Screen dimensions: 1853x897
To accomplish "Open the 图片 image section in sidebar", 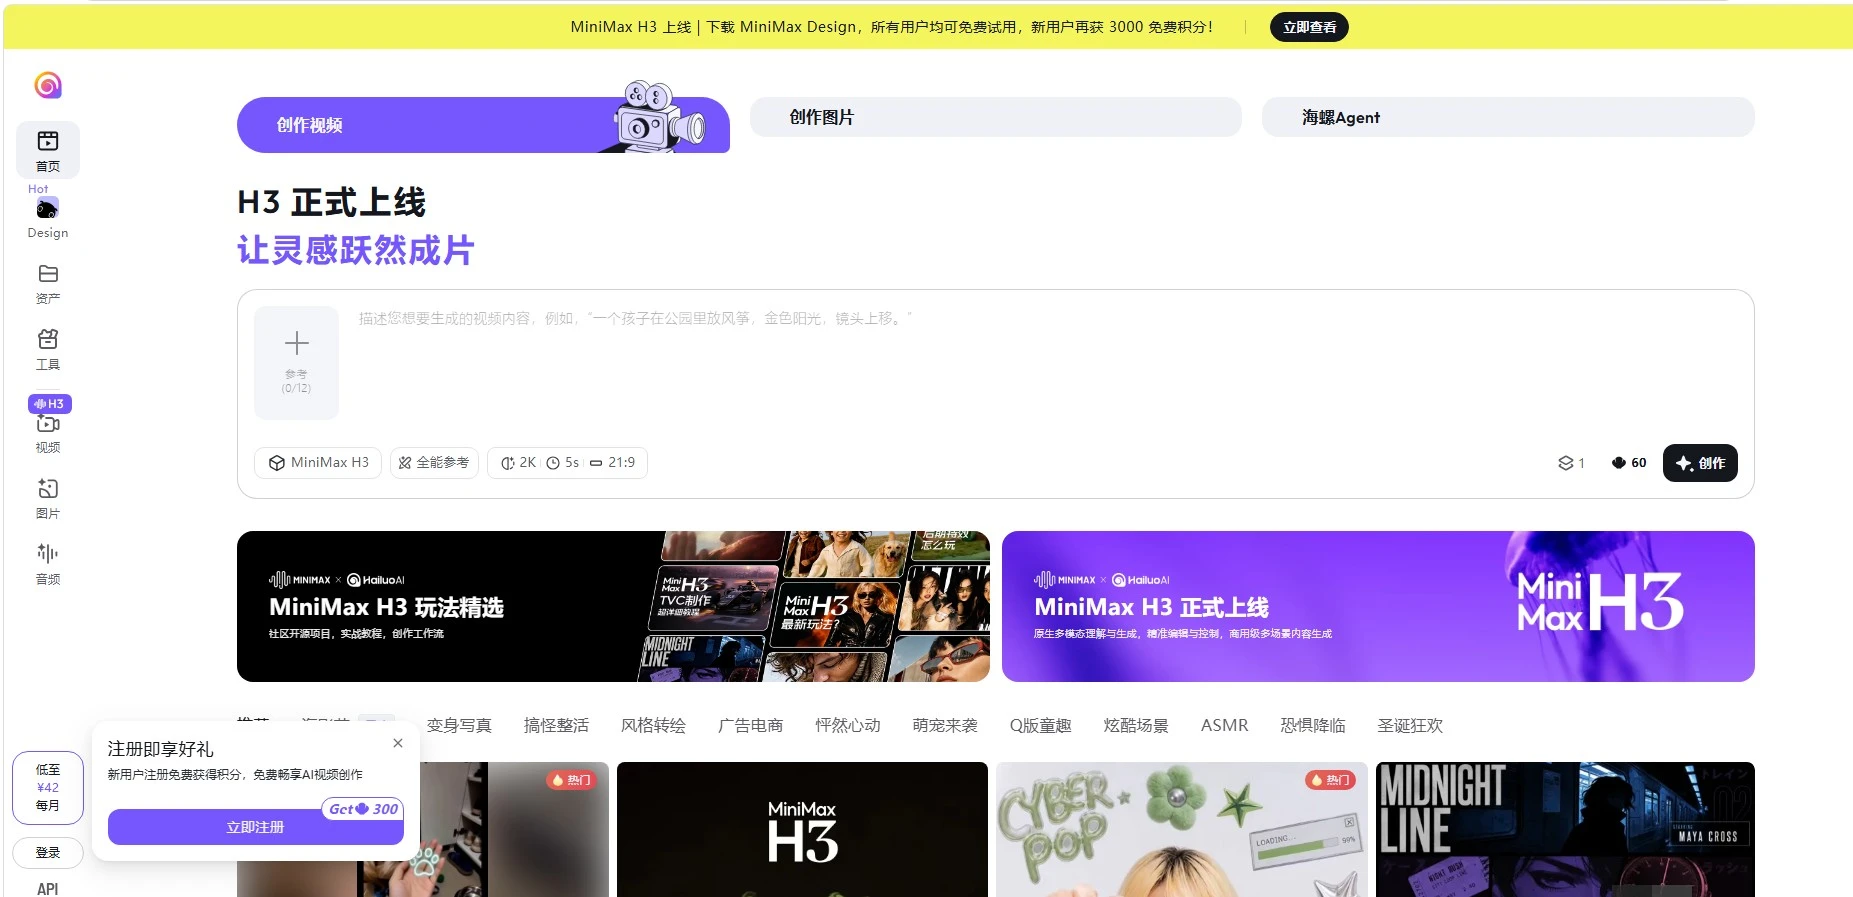I will click(x=48, y=499).
